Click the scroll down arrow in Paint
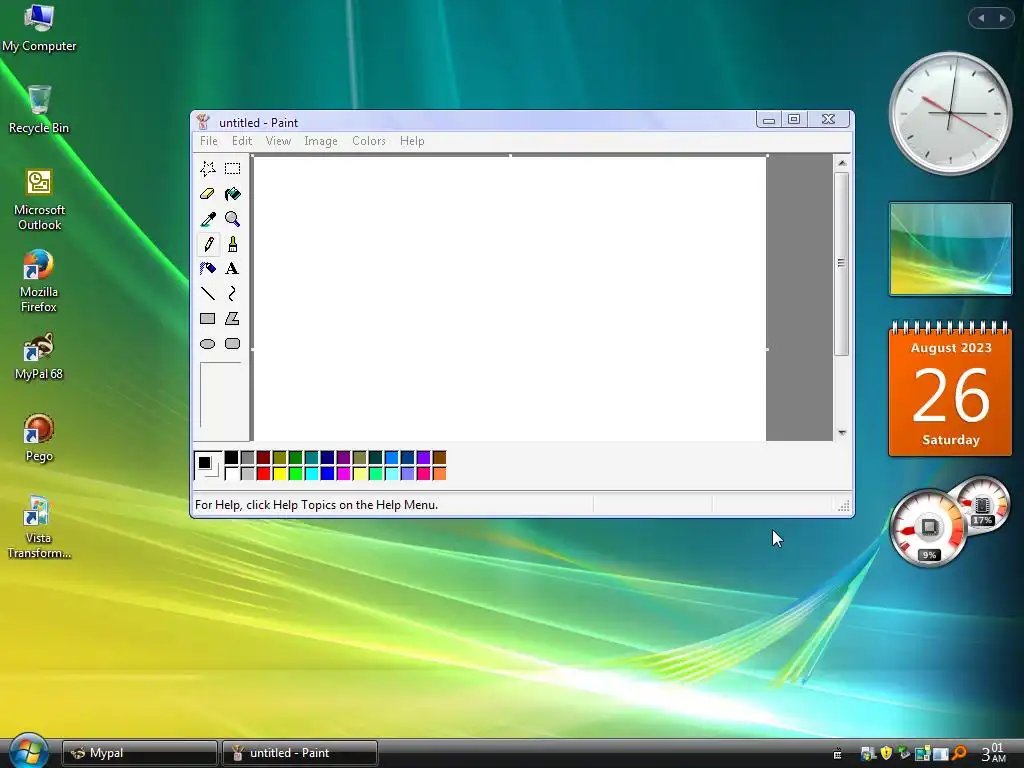 pyautogui.click(x=842, y=432)
